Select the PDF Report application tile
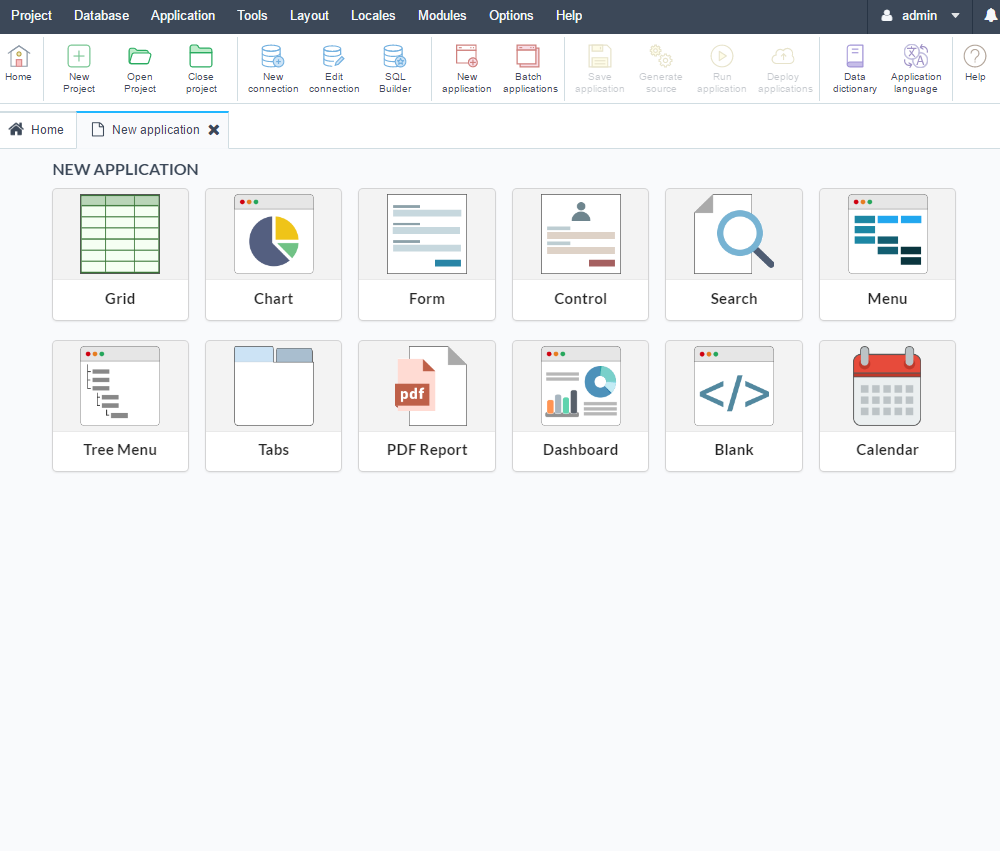 426,405
